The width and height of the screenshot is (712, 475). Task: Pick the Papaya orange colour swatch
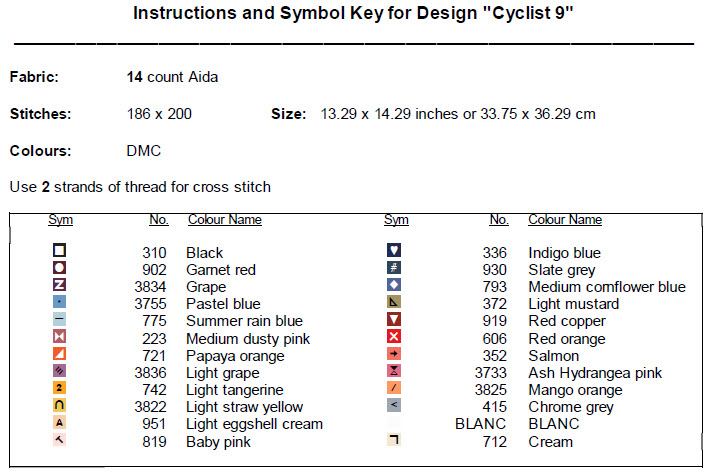tap(60, 355)
